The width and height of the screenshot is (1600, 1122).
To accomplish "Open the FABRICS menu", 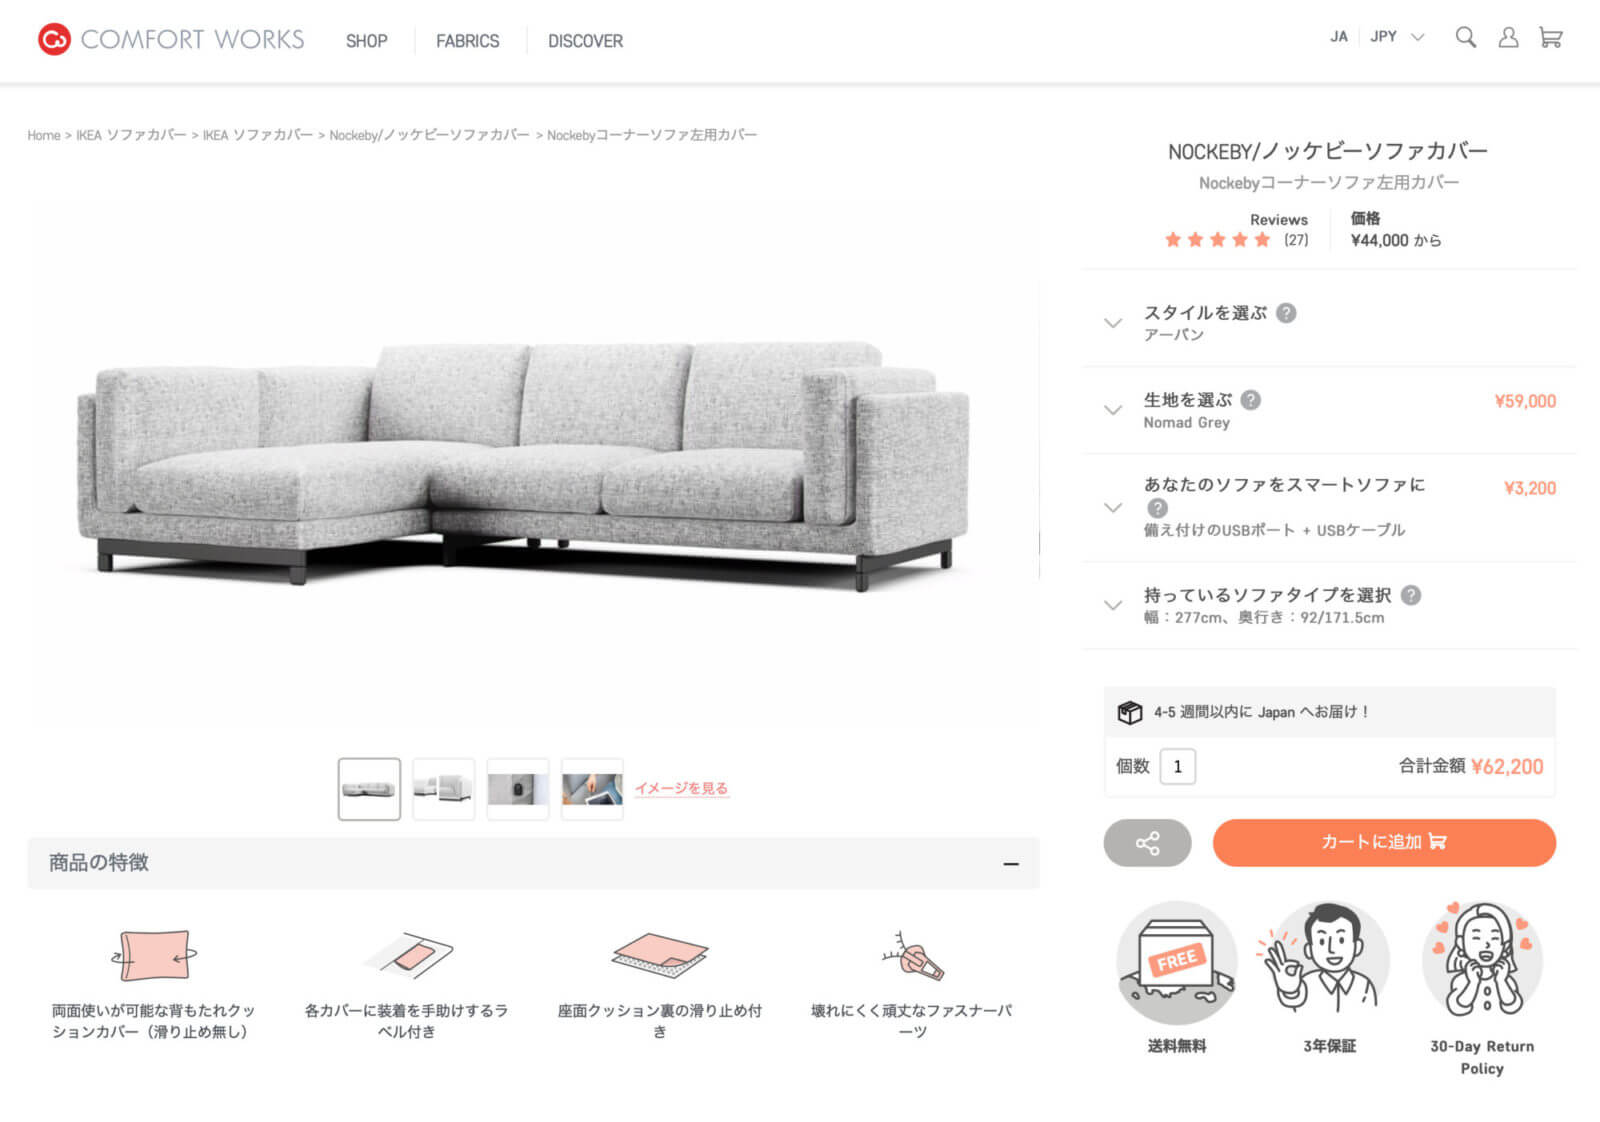I will click(x=467, y=41).
